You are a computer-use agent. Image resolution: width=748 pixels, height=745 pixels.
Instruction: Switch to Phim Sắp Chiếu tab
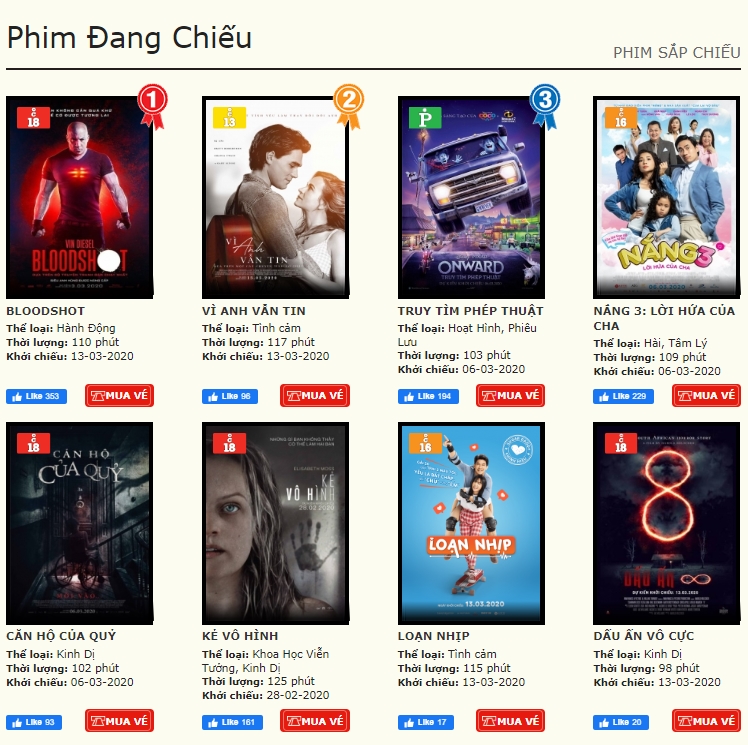click(676, 52)
